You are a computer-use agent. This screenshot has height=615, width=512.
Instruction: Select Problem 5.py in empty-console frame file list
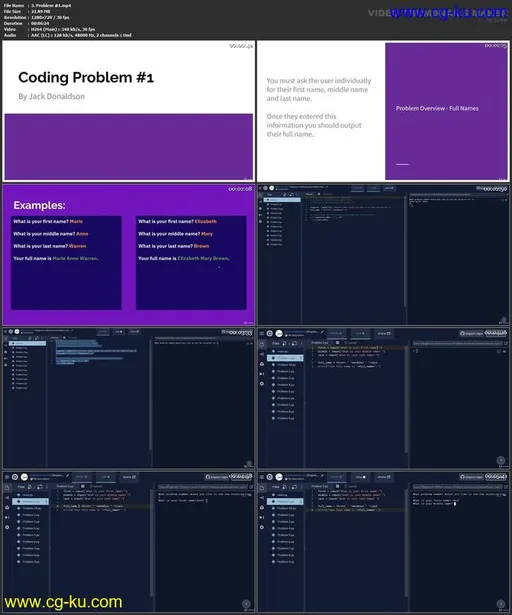pos(285,391)
